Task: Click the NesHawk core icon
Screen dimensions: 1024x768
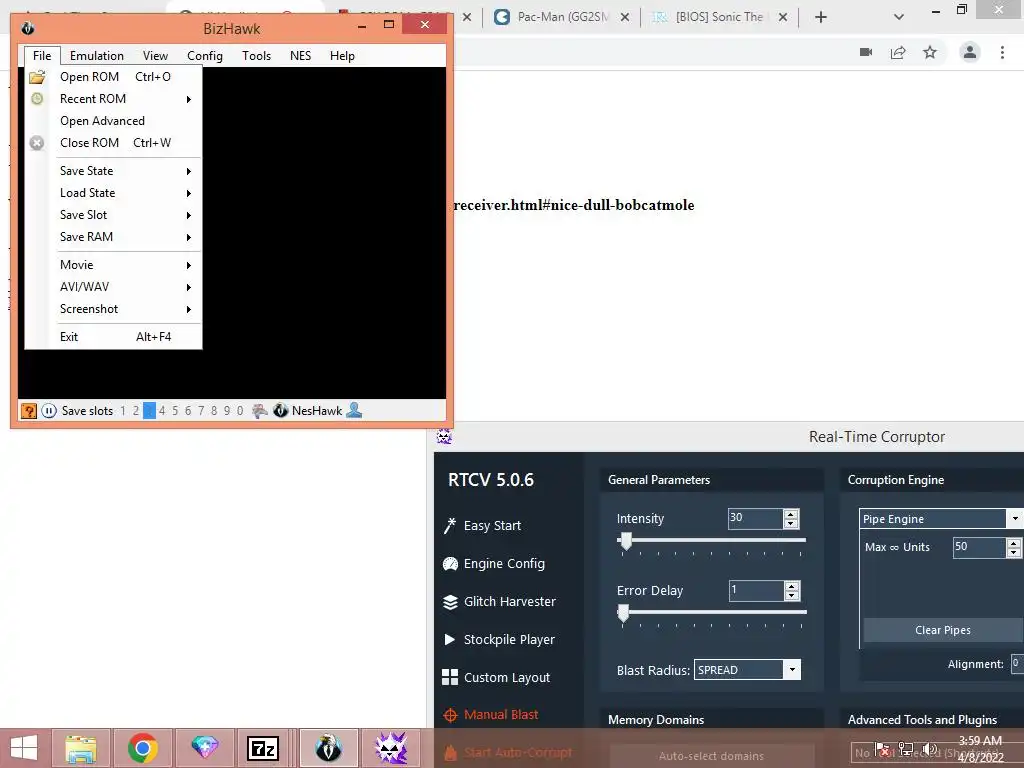Action: pos(281,411)
